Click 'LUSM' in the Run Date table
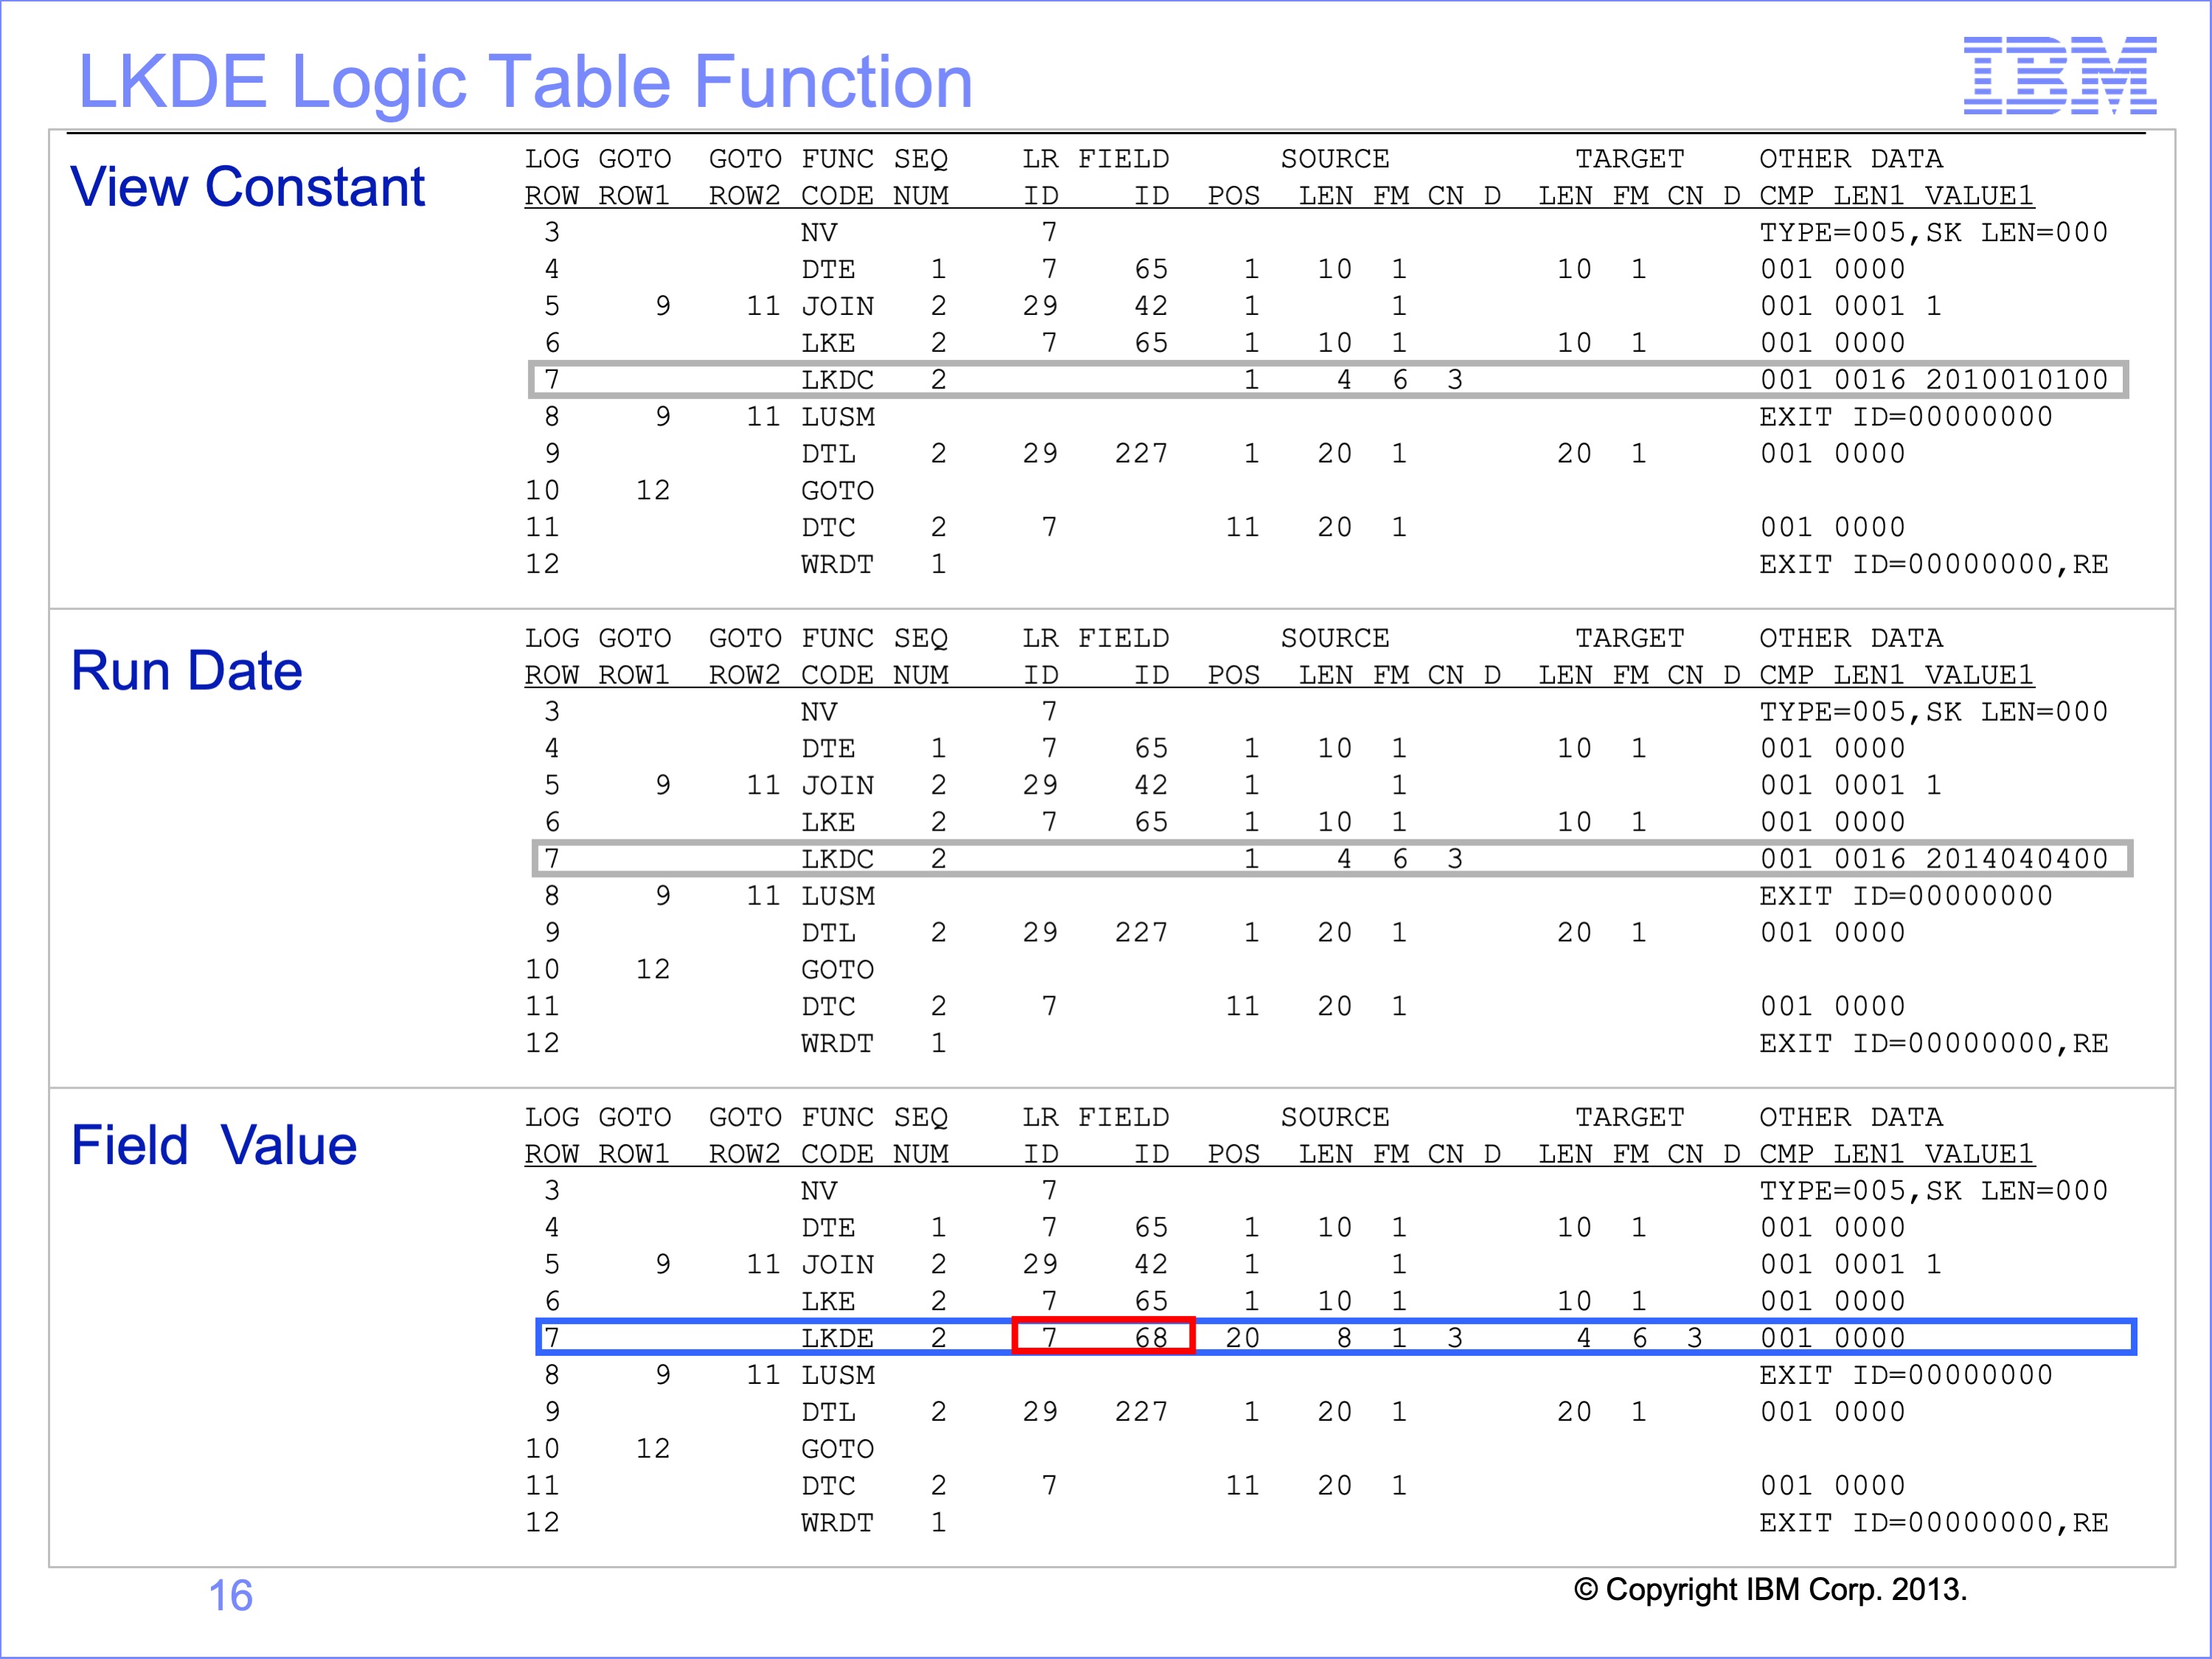This screenshot has height=1659, width=2212. pyautogui.click(x=837, y=896)
